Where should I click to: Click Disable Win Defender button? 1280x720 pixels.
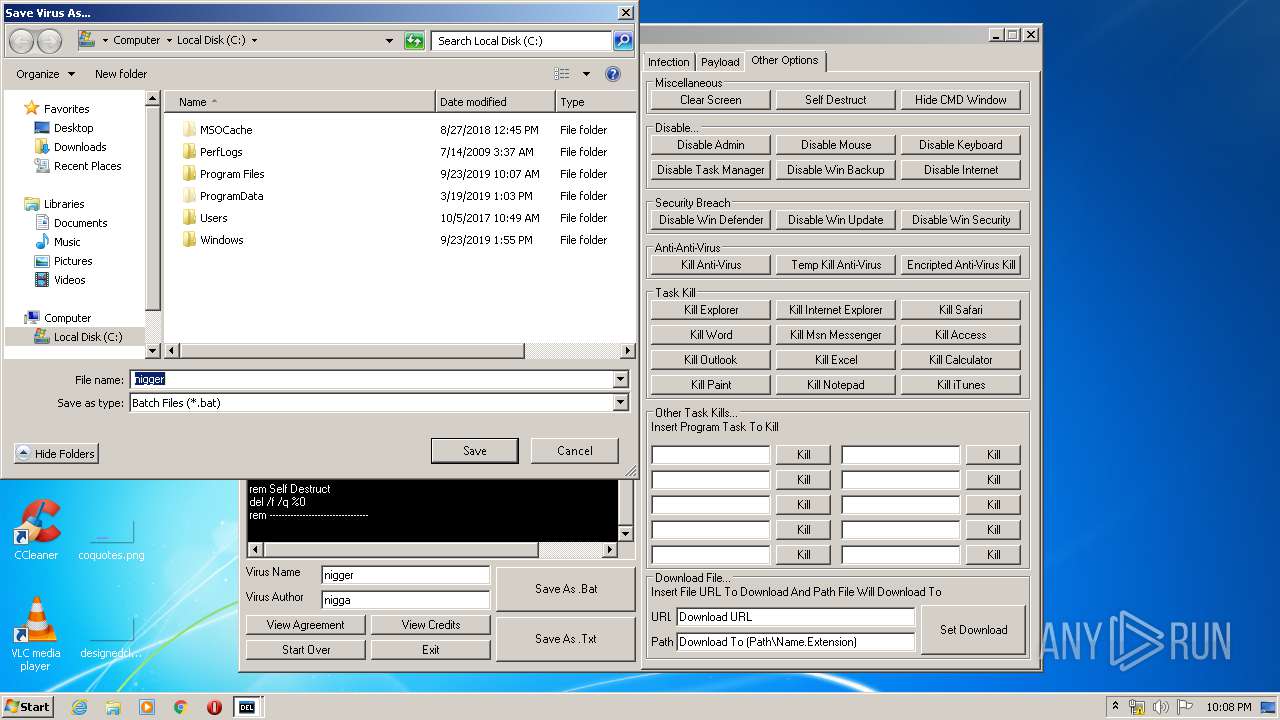[x=711, y=220]
